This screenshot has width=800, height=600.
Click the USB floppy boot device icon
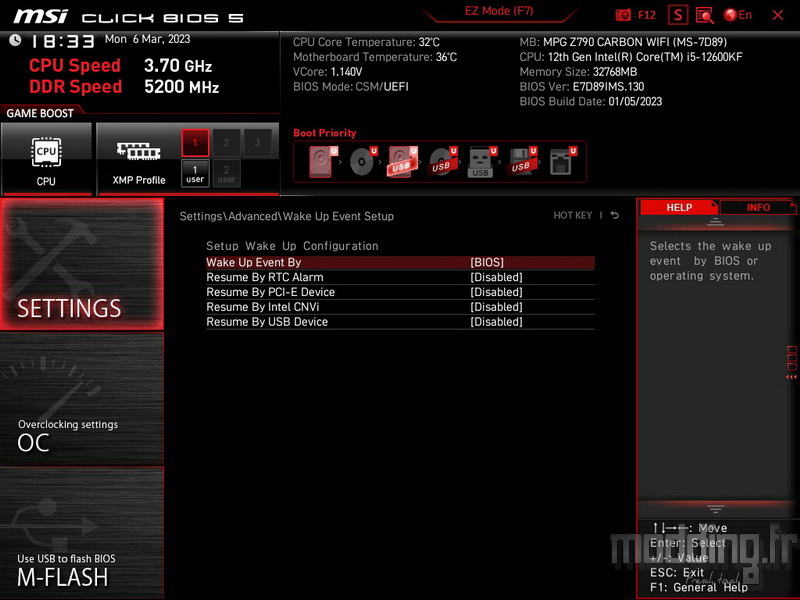click(x=522, y=161)
